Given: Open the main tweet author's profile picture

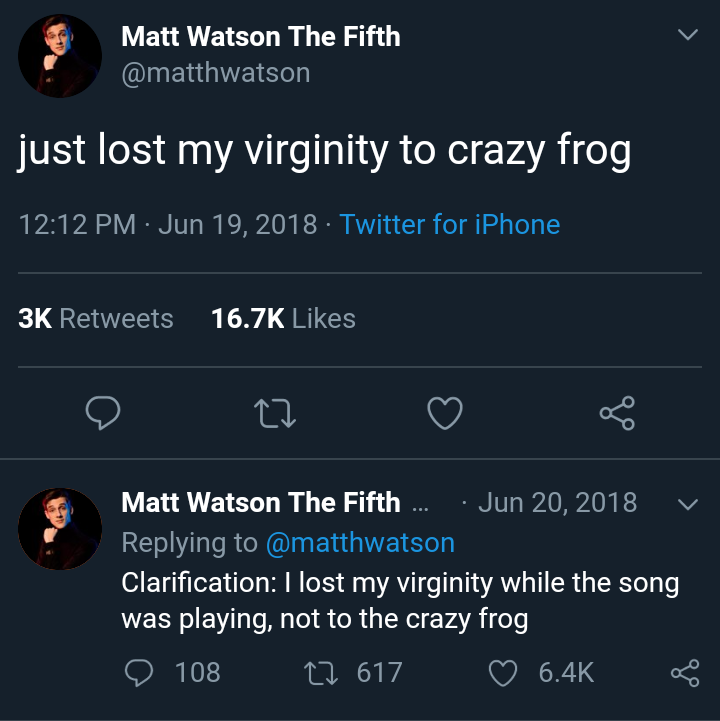Looking at the screenshot, I should 60,55.
